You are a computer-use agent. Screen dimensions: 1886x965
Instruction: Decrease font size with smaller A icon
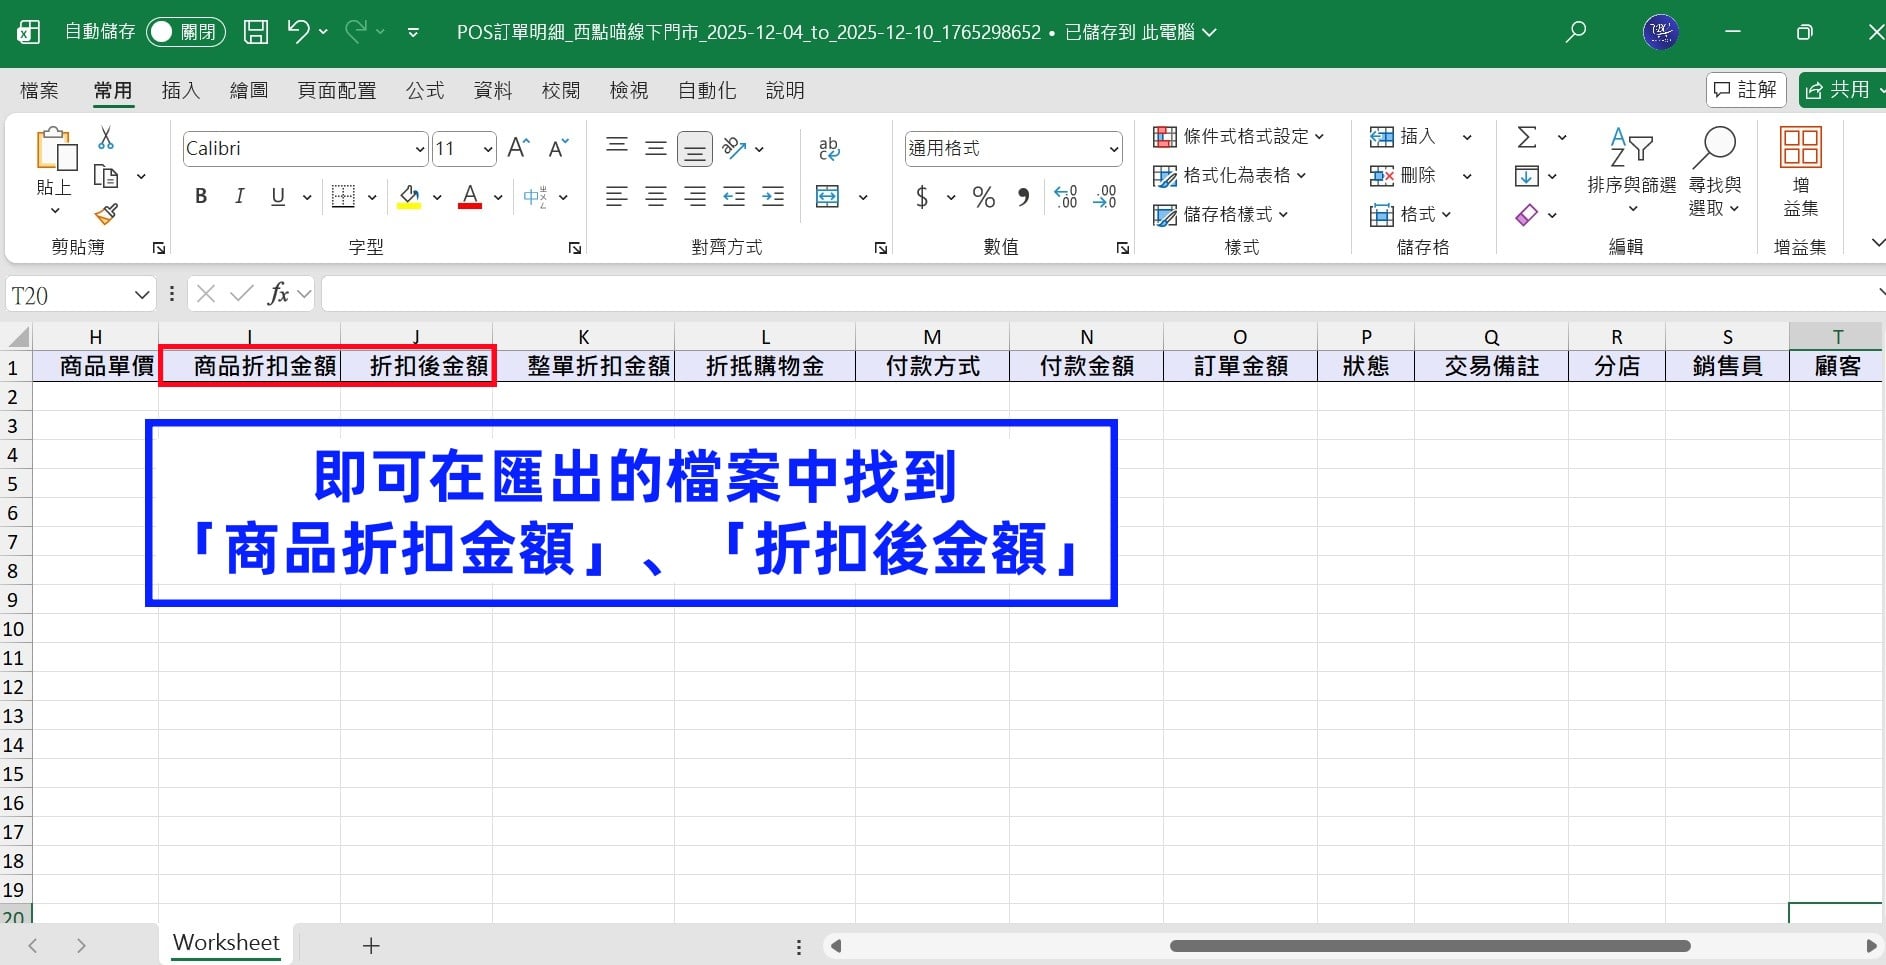(x=558, y=148)
